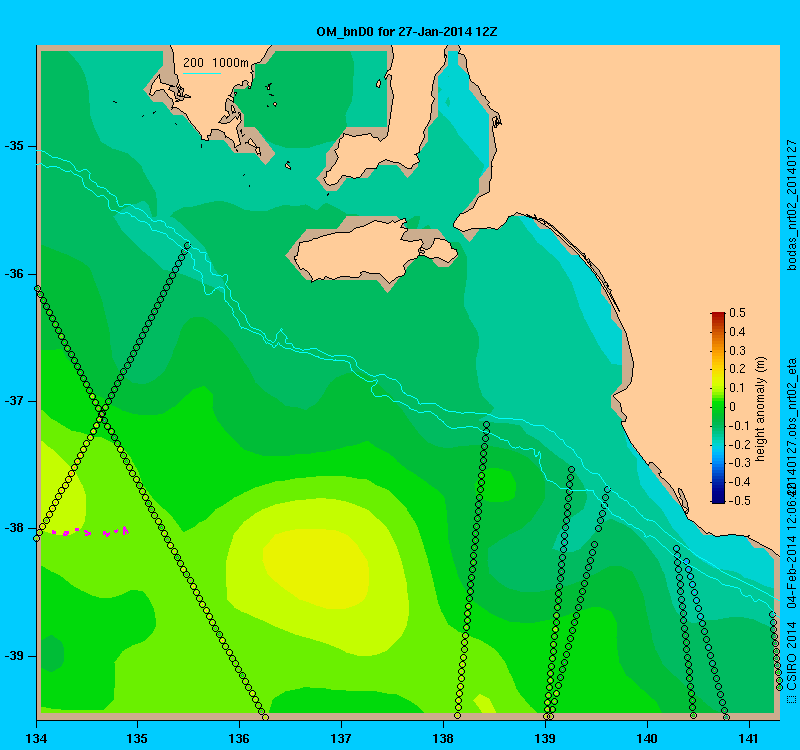The image size is (800, 750).
Task: Click the 'bodas_nrt02_20140127' vertical label
Action: click(791, 205)
